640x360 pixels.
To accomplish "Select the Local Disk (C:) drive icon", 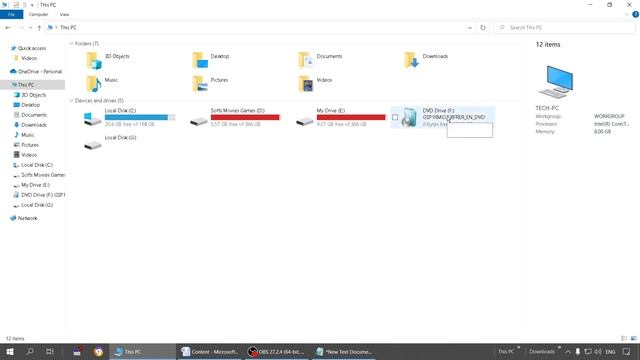I will [93, 119].
